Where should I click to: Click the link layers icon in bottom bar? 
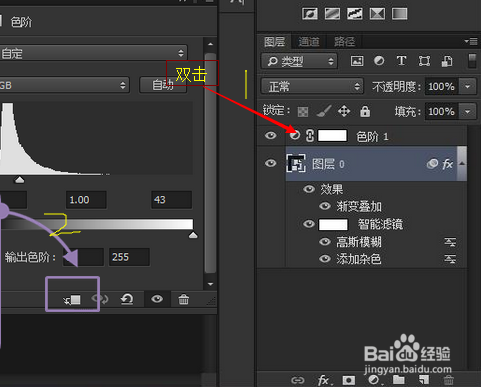click(297, 380)
